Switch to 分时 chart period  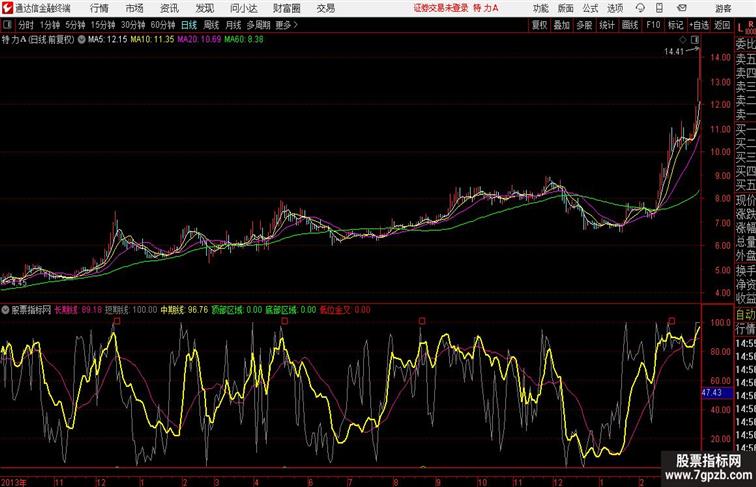click(x=26, y=25)
